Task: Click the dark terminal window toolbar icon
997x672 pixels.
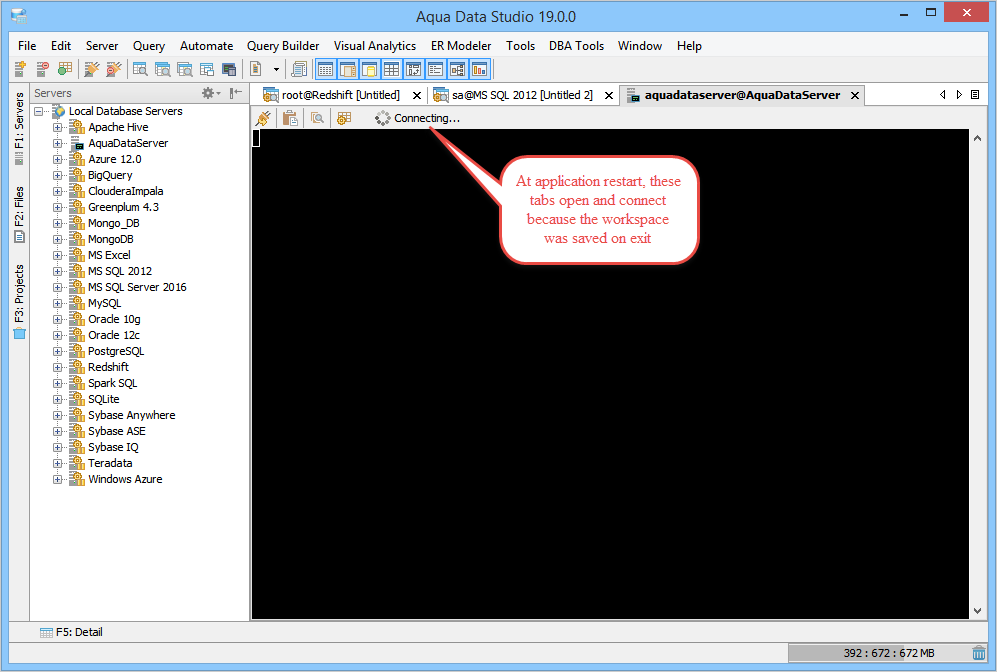Action: tap(229, 69)
